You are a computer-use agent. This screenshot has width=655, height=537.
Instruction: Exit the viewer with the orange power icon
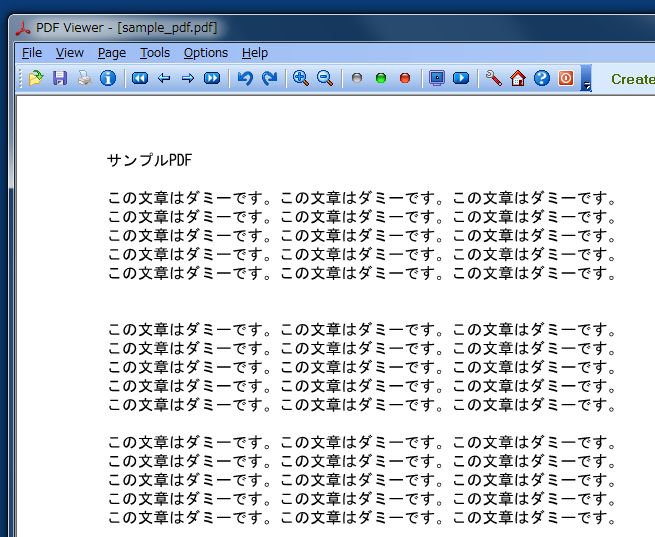pos(566,78)
